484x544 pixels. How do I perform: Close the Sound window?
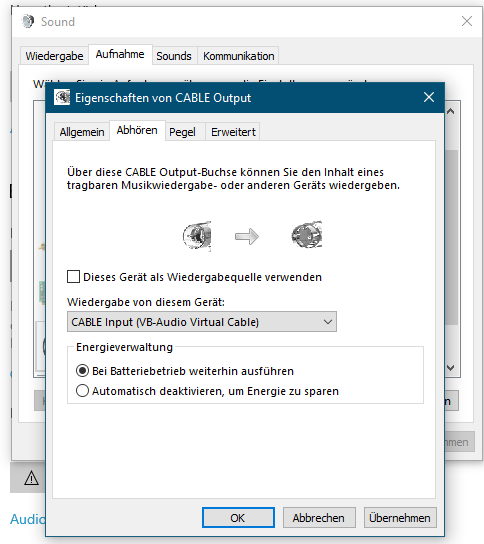(467, 21)
